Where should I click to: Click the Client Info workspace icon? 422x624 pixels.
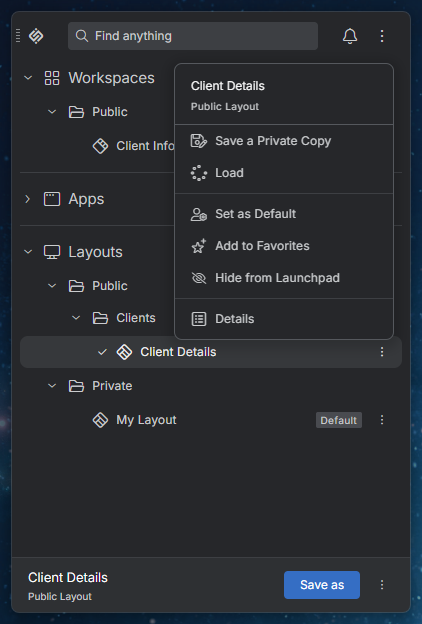tap(100, 146)
